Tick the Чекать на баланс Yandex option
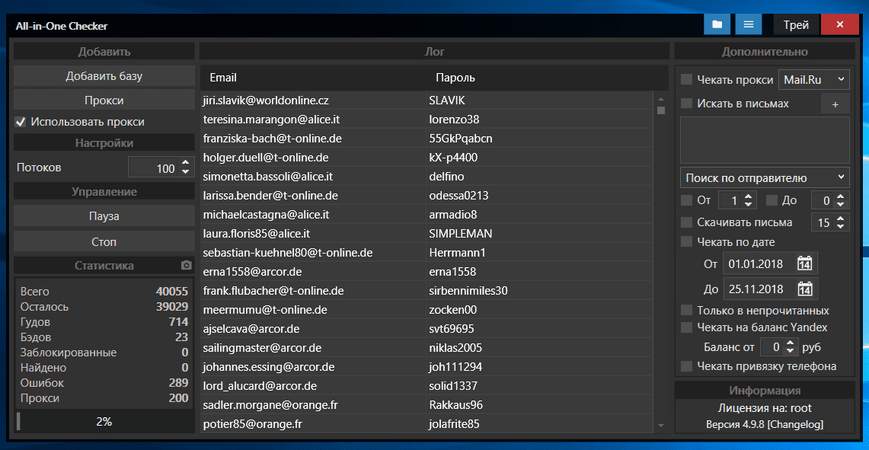869x450 pixels. click(686, 327)
